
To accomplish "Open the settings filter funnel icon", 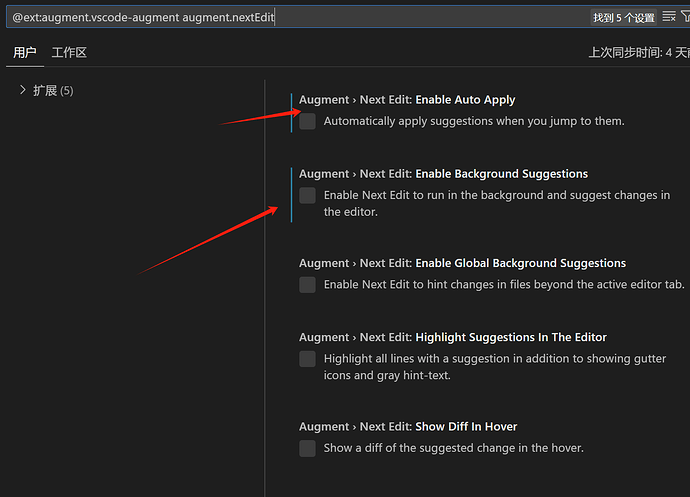I will point(686,17).
